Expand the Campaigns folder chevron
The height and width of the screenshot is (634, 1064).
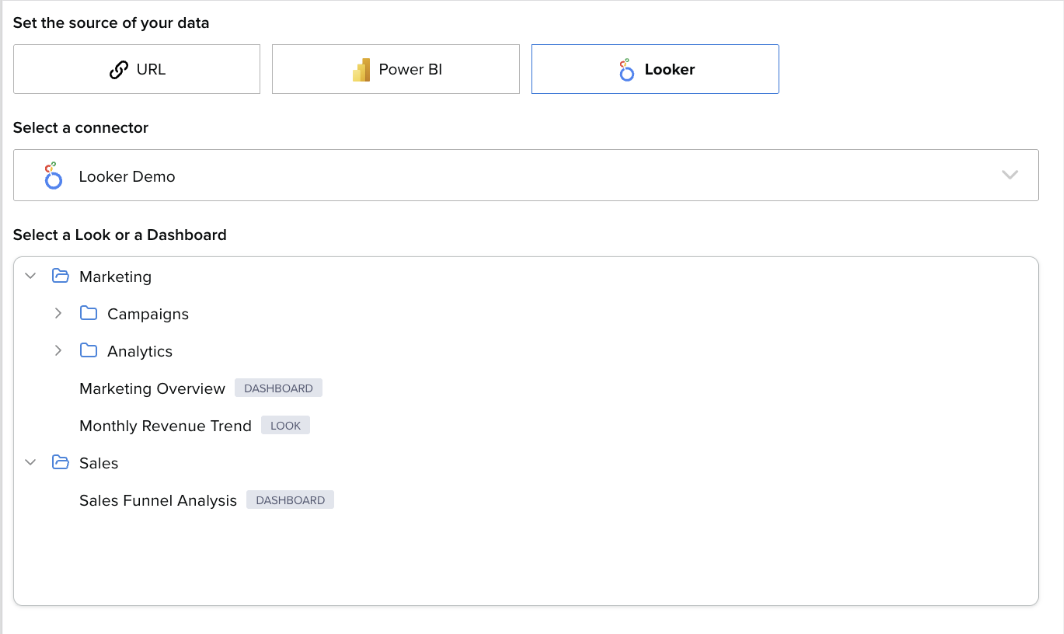[58, 314]
